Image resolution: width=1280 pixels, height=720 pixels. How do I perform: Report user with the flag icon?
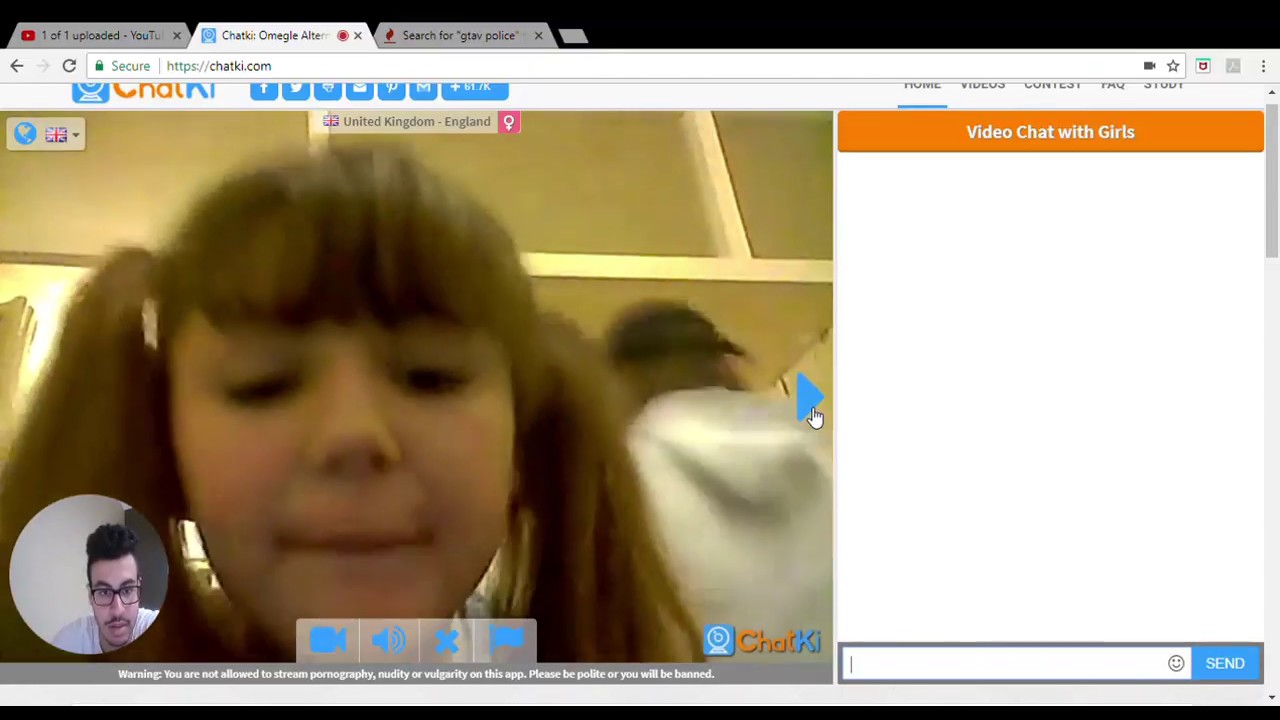(506, 640)
